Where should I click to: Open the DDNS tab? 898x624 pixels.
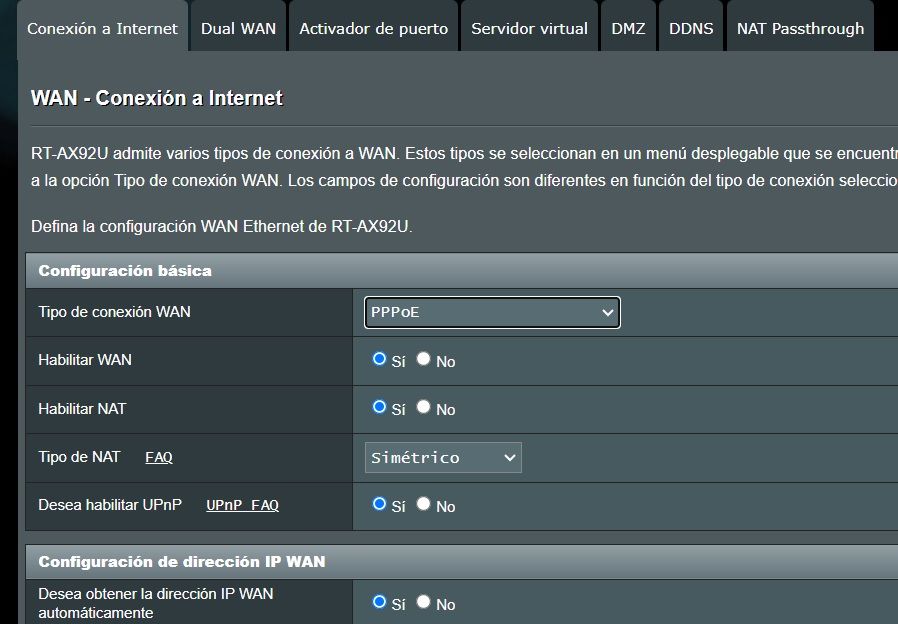pyautogui.click(x=691, y=28)
